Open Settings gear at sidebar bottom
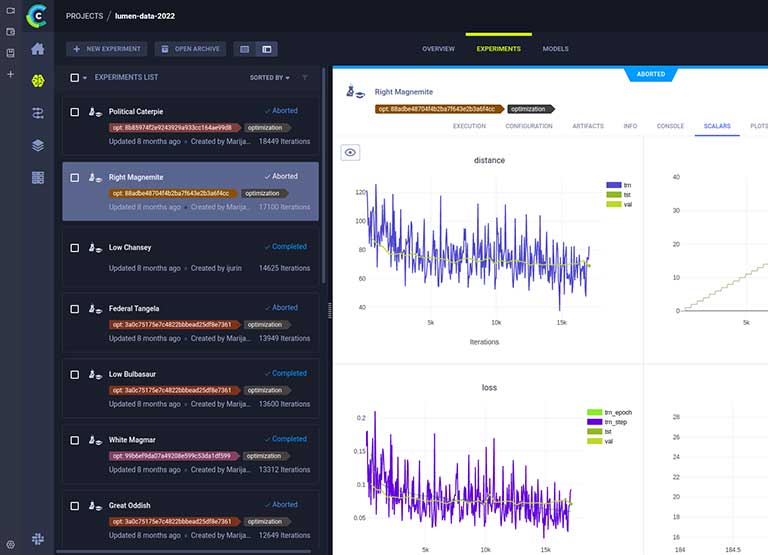Screen dimensions: 768x555 [x=10, y=544]
